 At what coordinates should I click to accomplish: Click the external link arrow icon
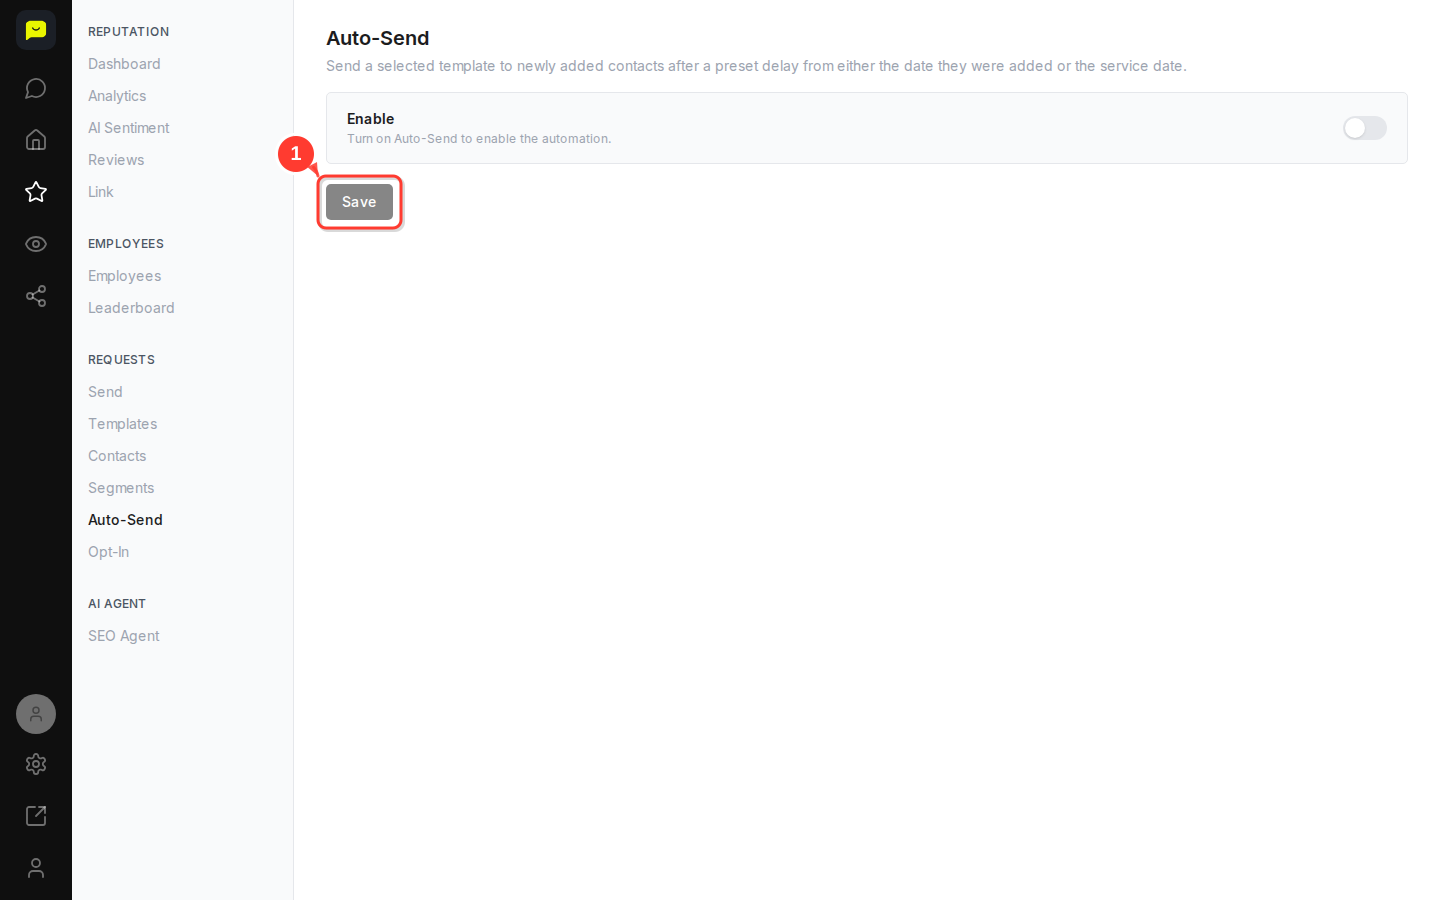tap(36, 816)
